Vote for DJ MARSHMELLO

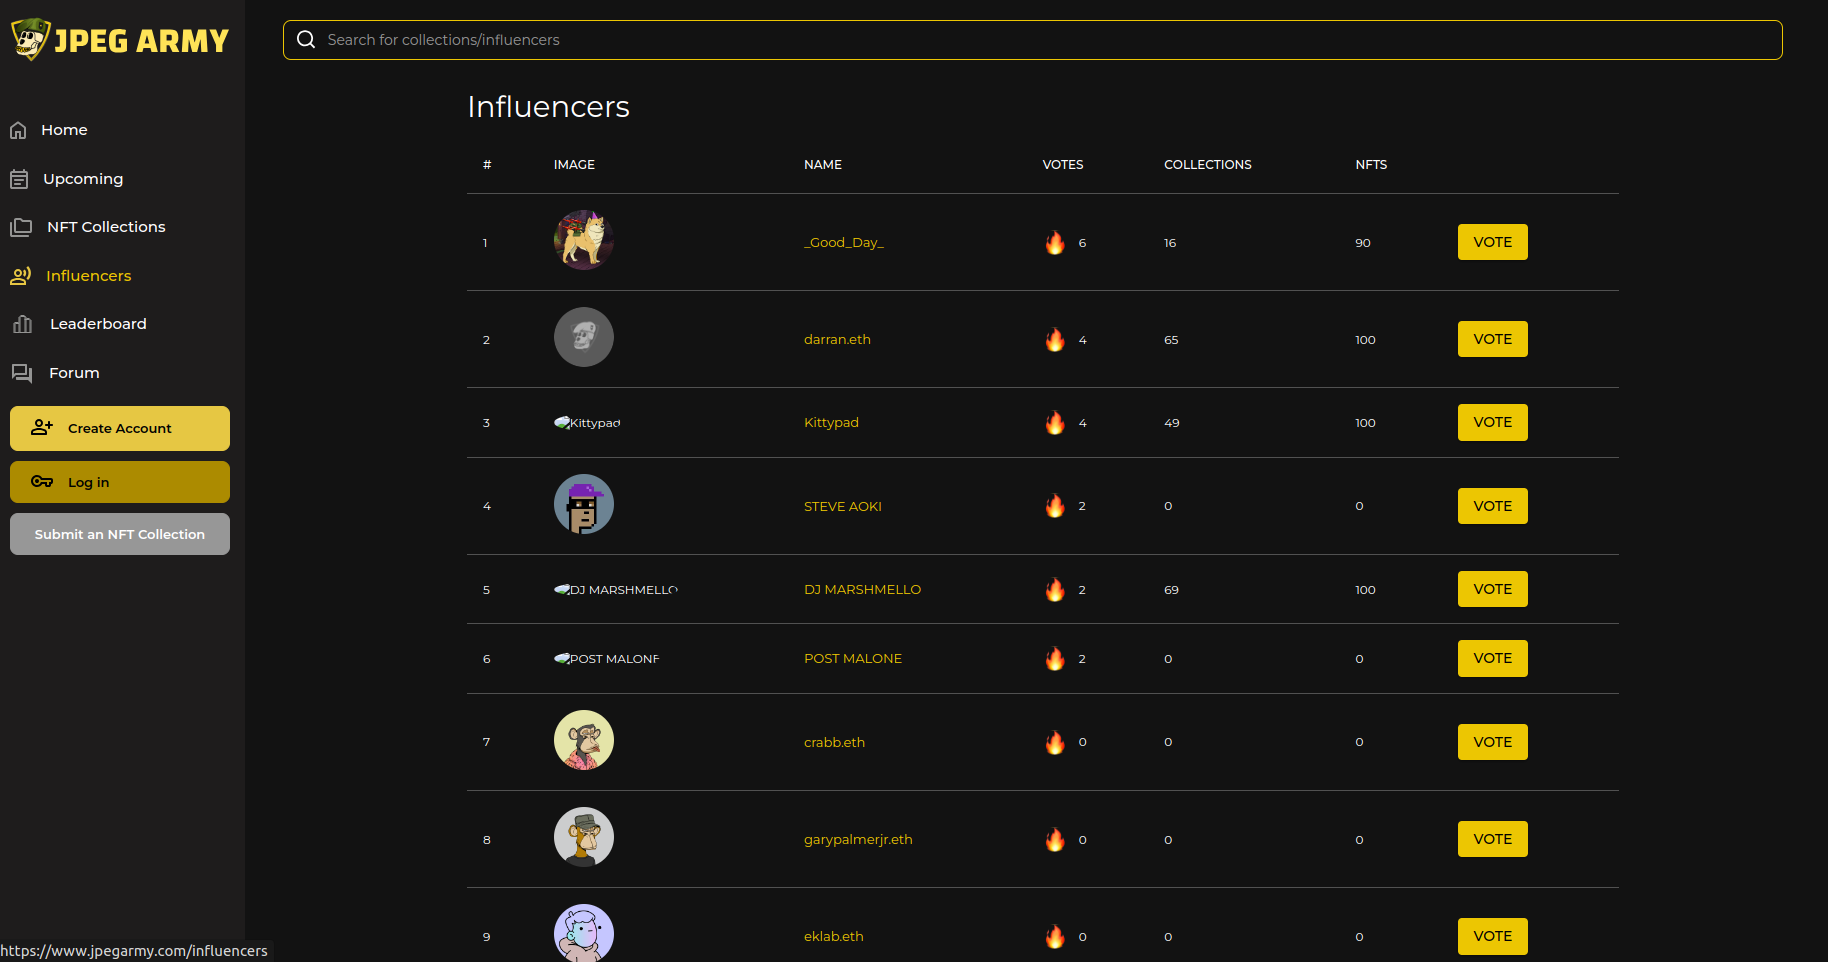(x=1492, y=589)
